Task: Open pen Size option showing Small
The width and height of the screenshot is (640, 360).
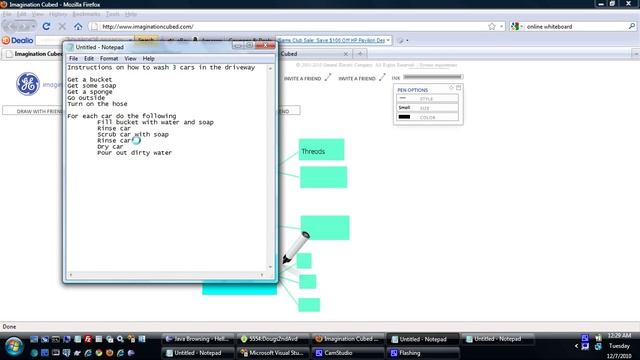Action: tap(427, 108)
